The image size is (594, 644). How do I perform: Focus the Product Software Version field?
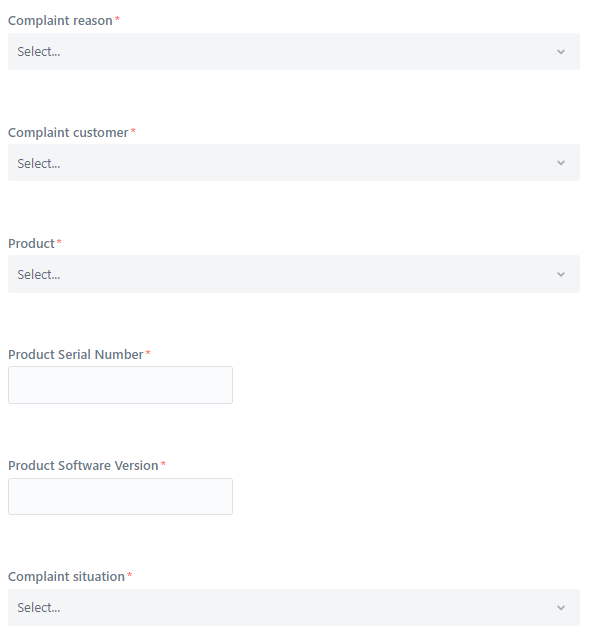(120, 496)
